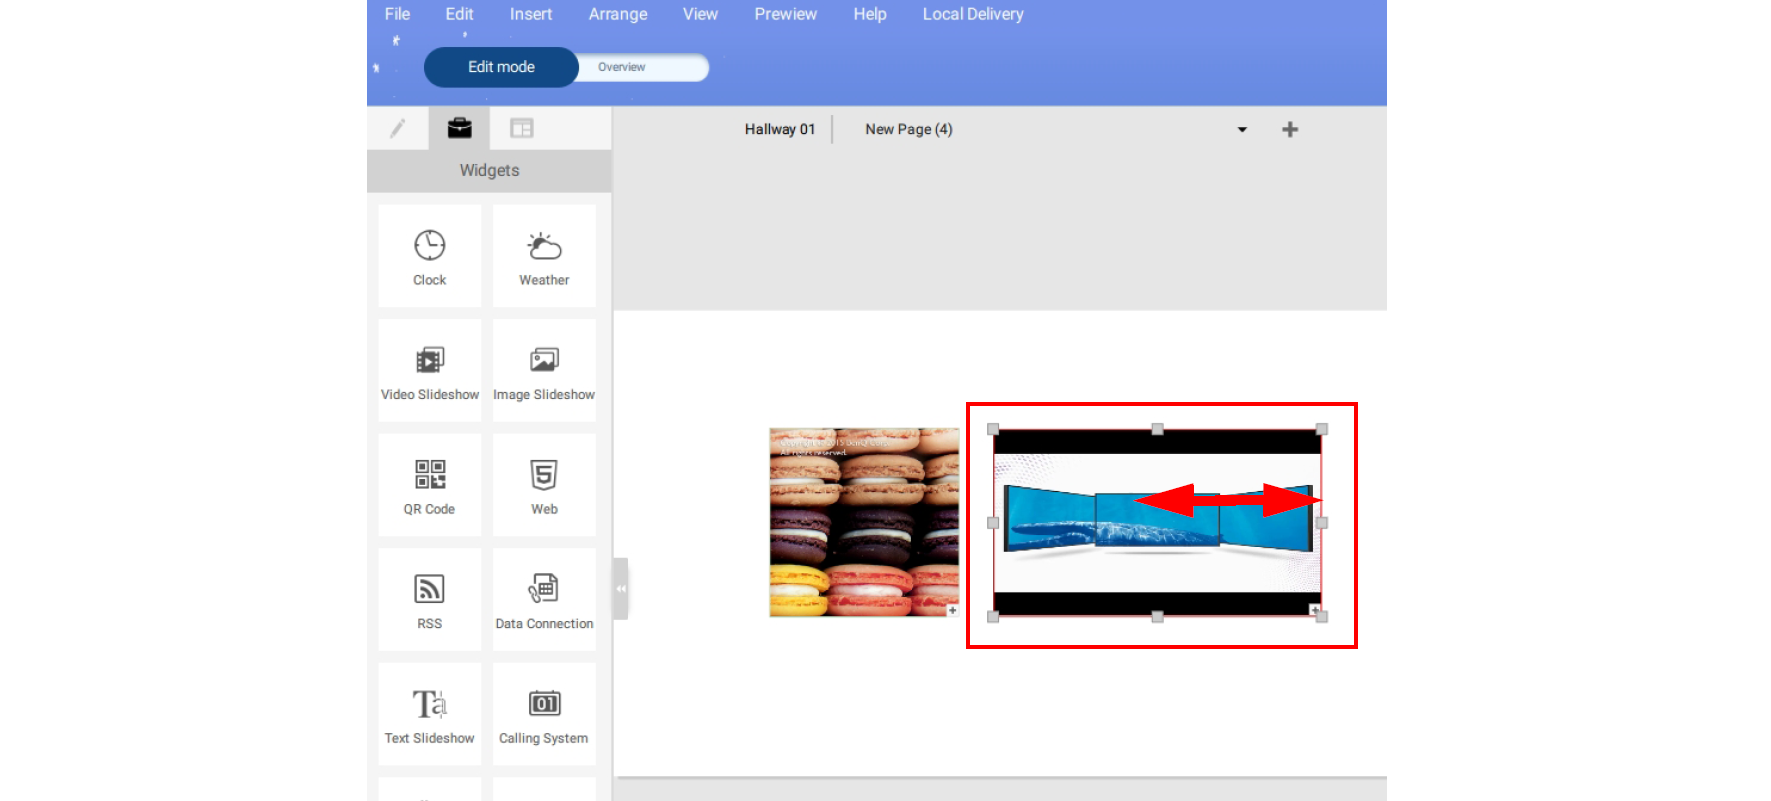
Task: Open the Arrange menu
Action: 617,14
